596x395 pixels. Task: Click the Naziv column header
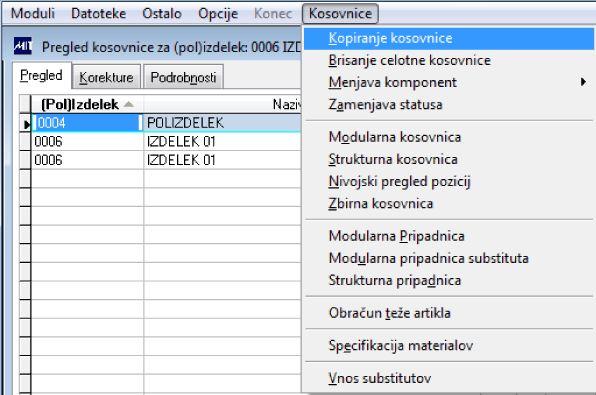222,104
